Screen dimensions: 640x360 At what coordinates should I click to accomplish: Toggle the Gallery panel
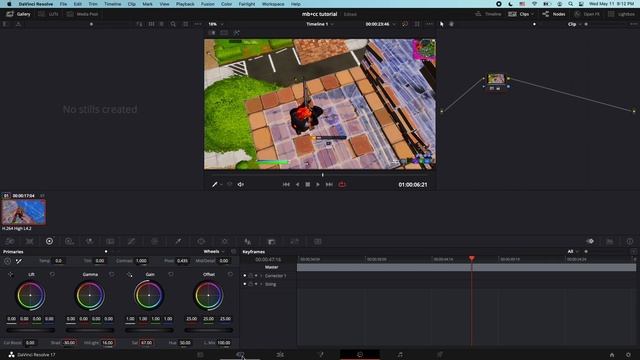point(18,14)
